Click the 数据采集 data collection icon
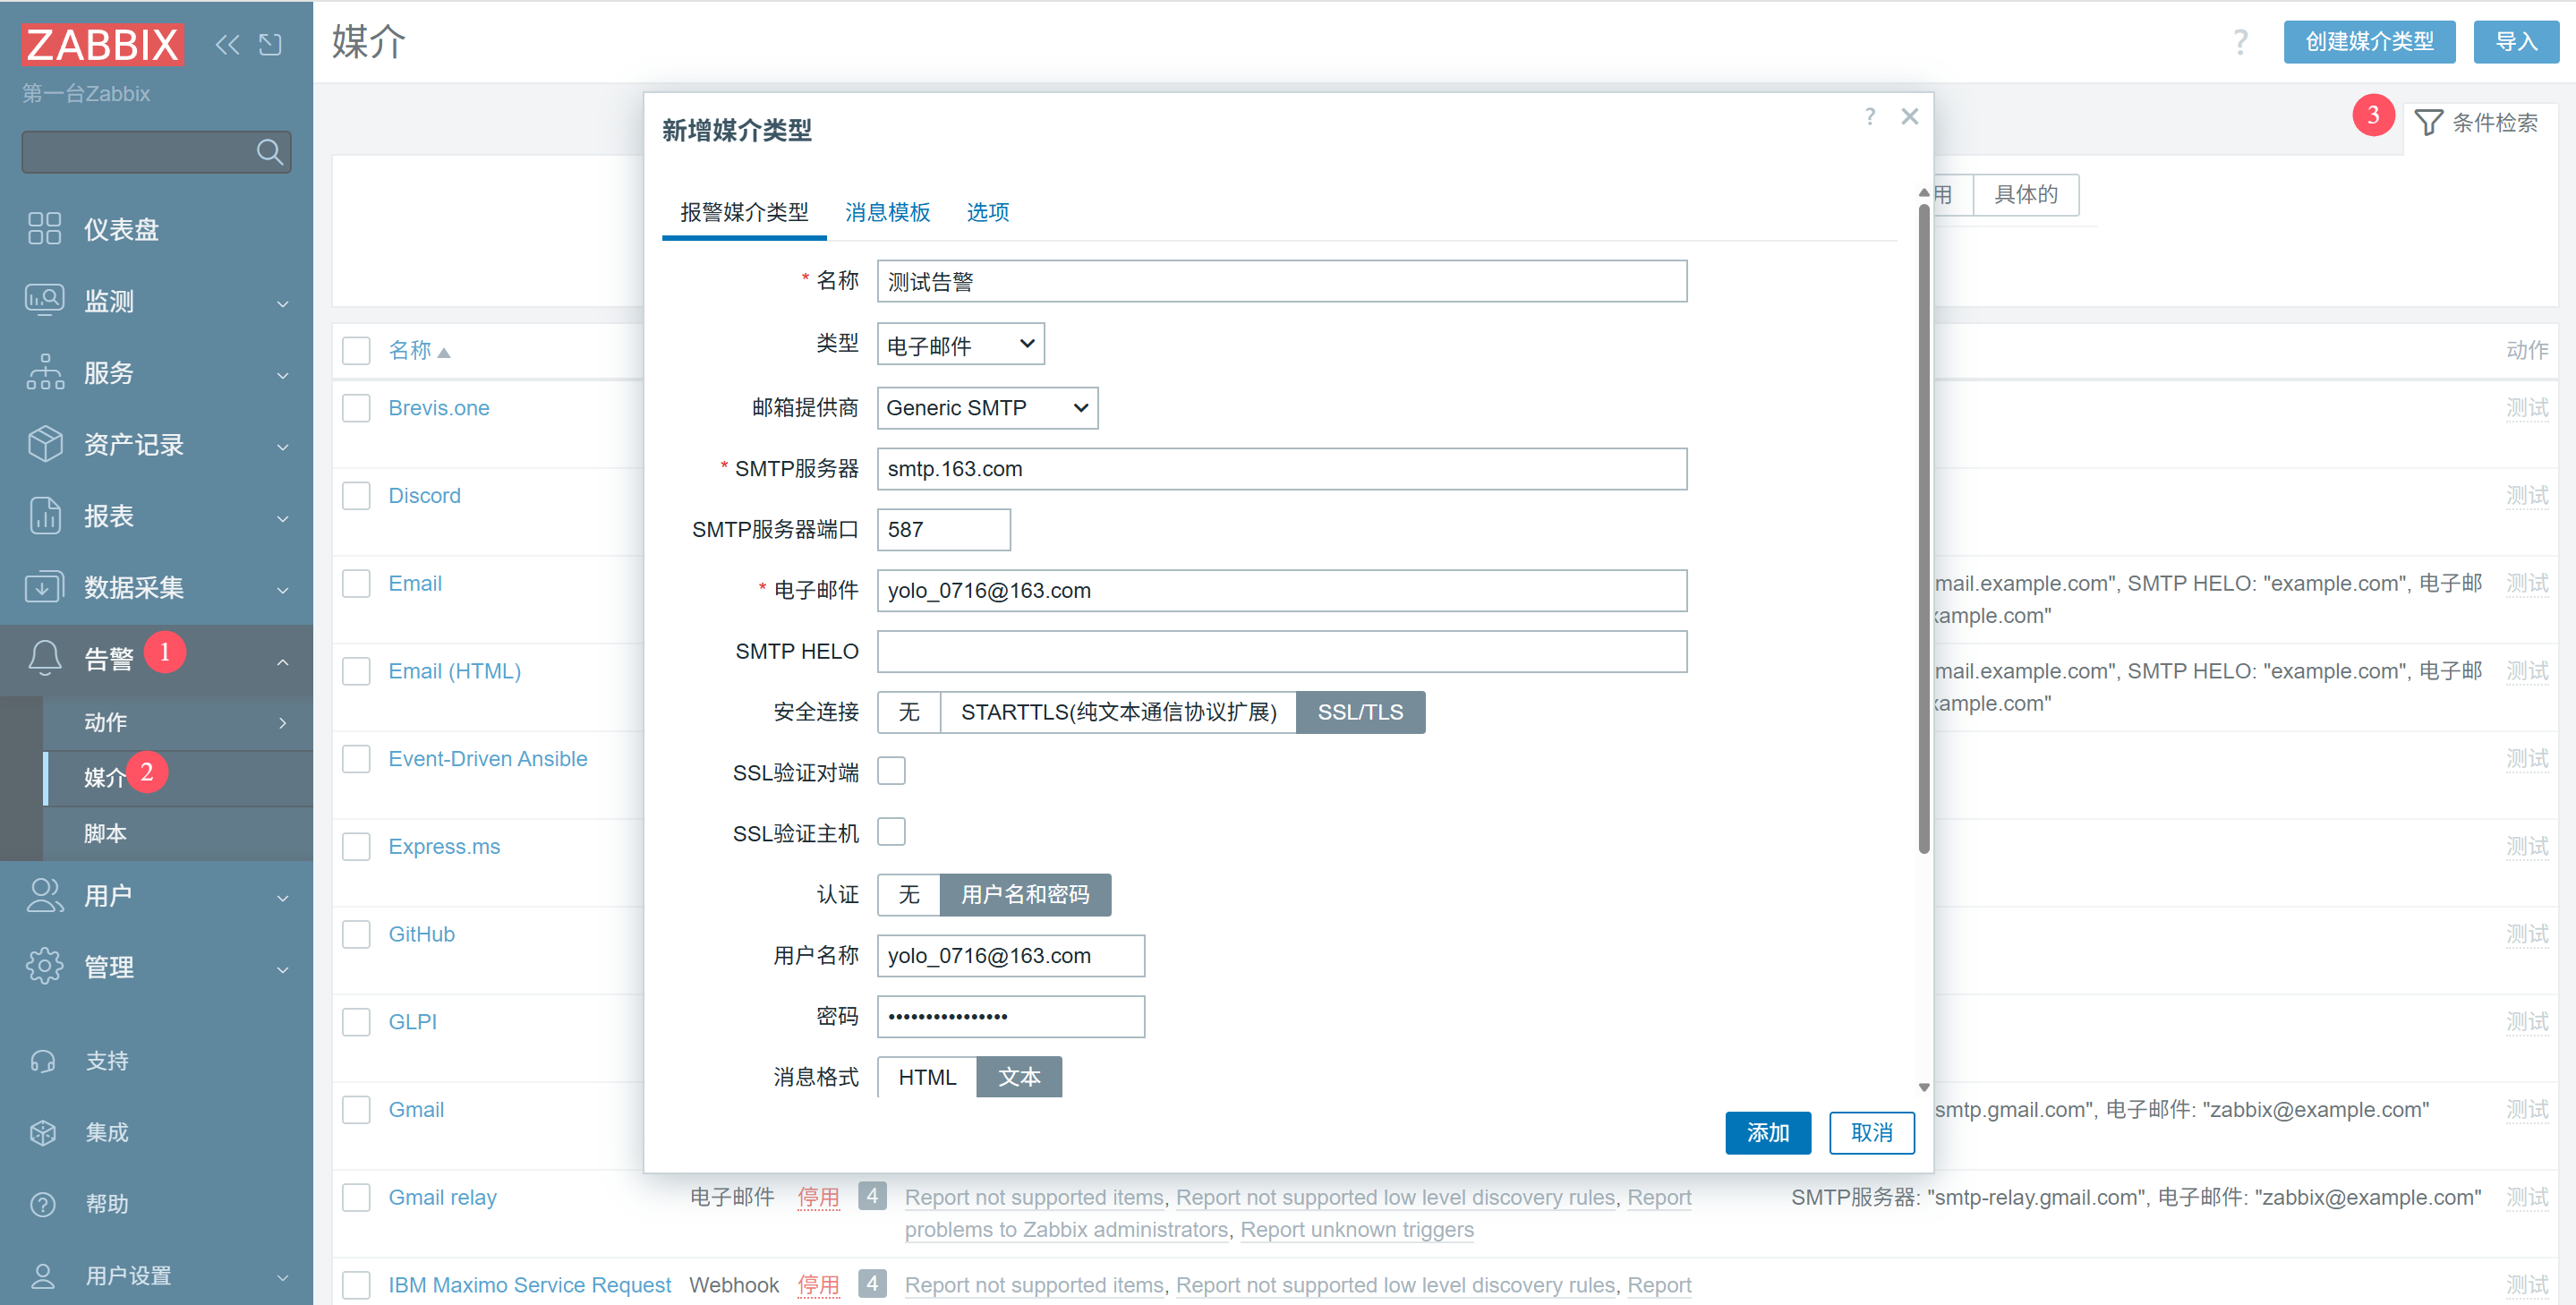 pos(44,587)
